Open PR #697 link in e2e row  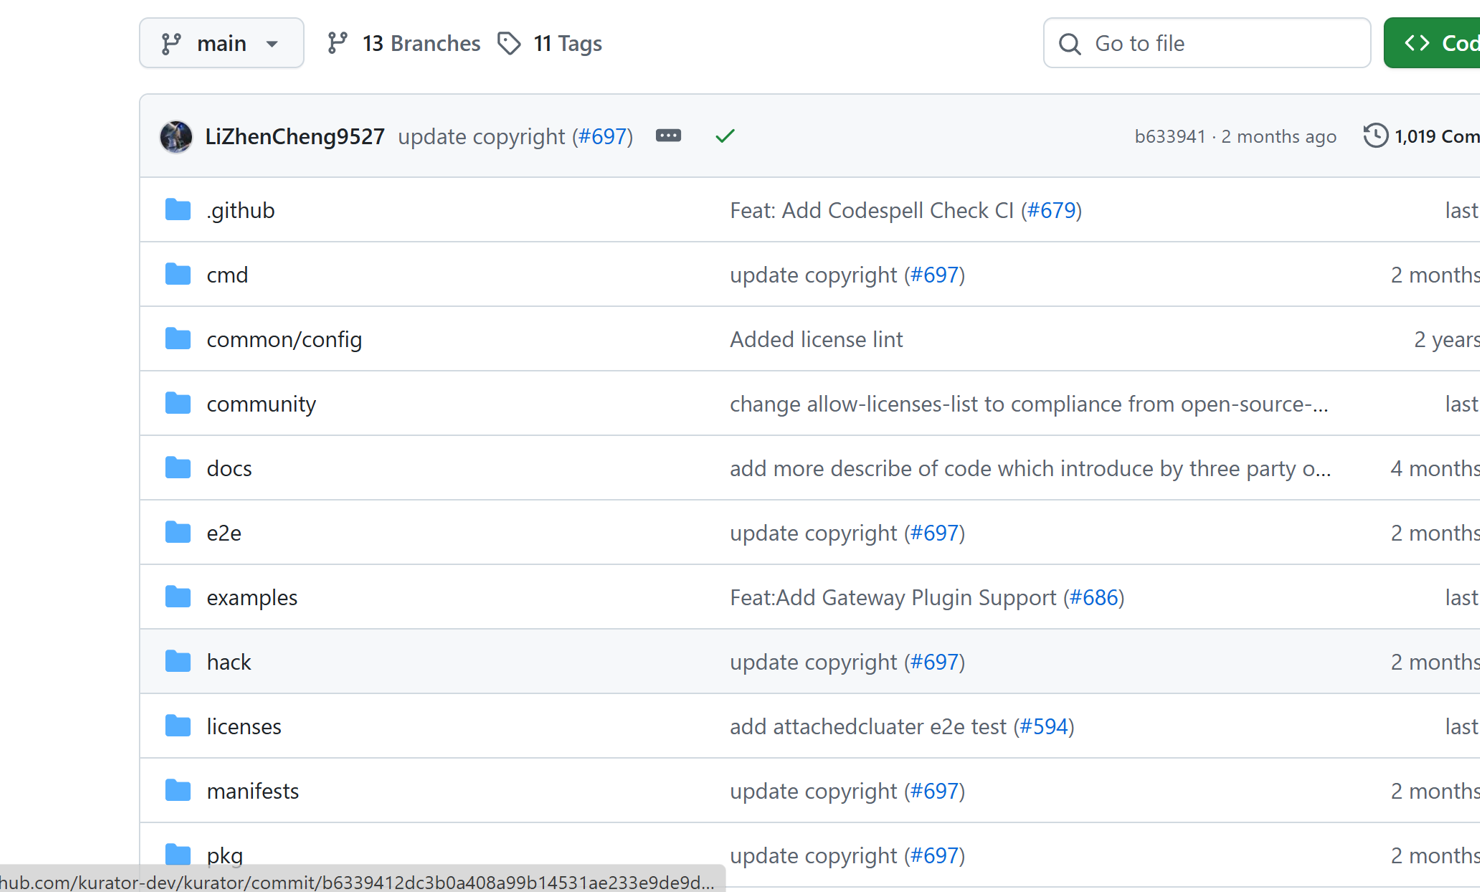tap(935, 533)
